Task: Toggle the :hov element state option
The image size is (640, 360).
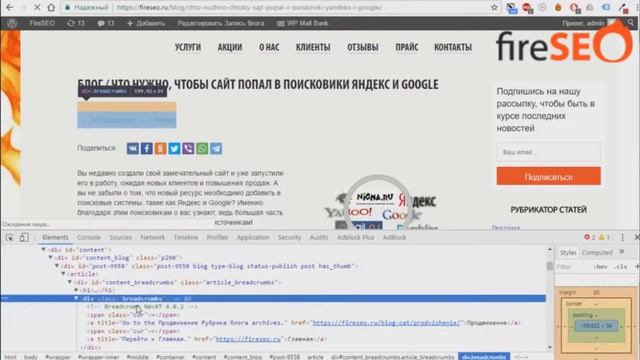Action: click(x=600, y=267)
